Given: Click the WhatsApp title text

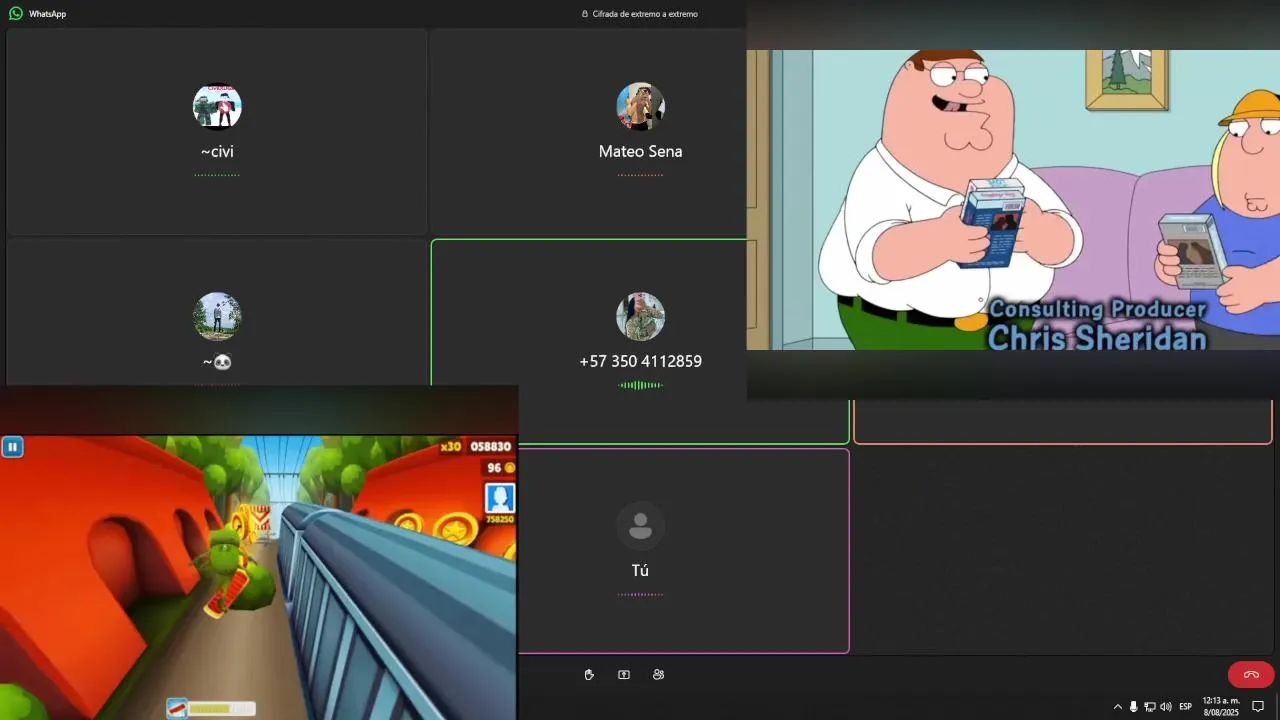Looking at the screenshot, I should (47, 14).
